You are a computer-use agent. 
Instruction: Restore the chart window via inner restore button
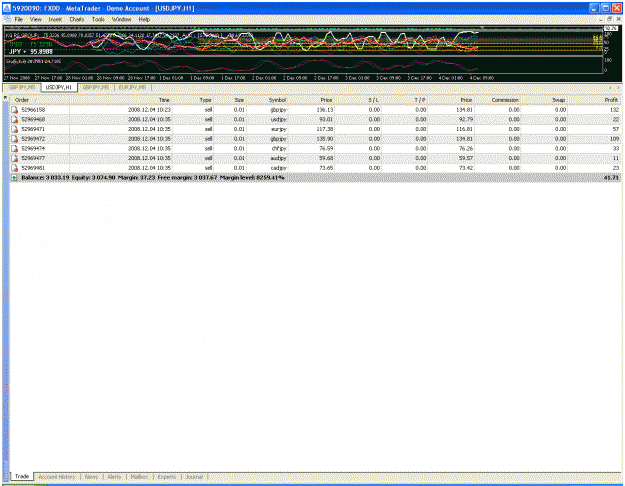609,19
